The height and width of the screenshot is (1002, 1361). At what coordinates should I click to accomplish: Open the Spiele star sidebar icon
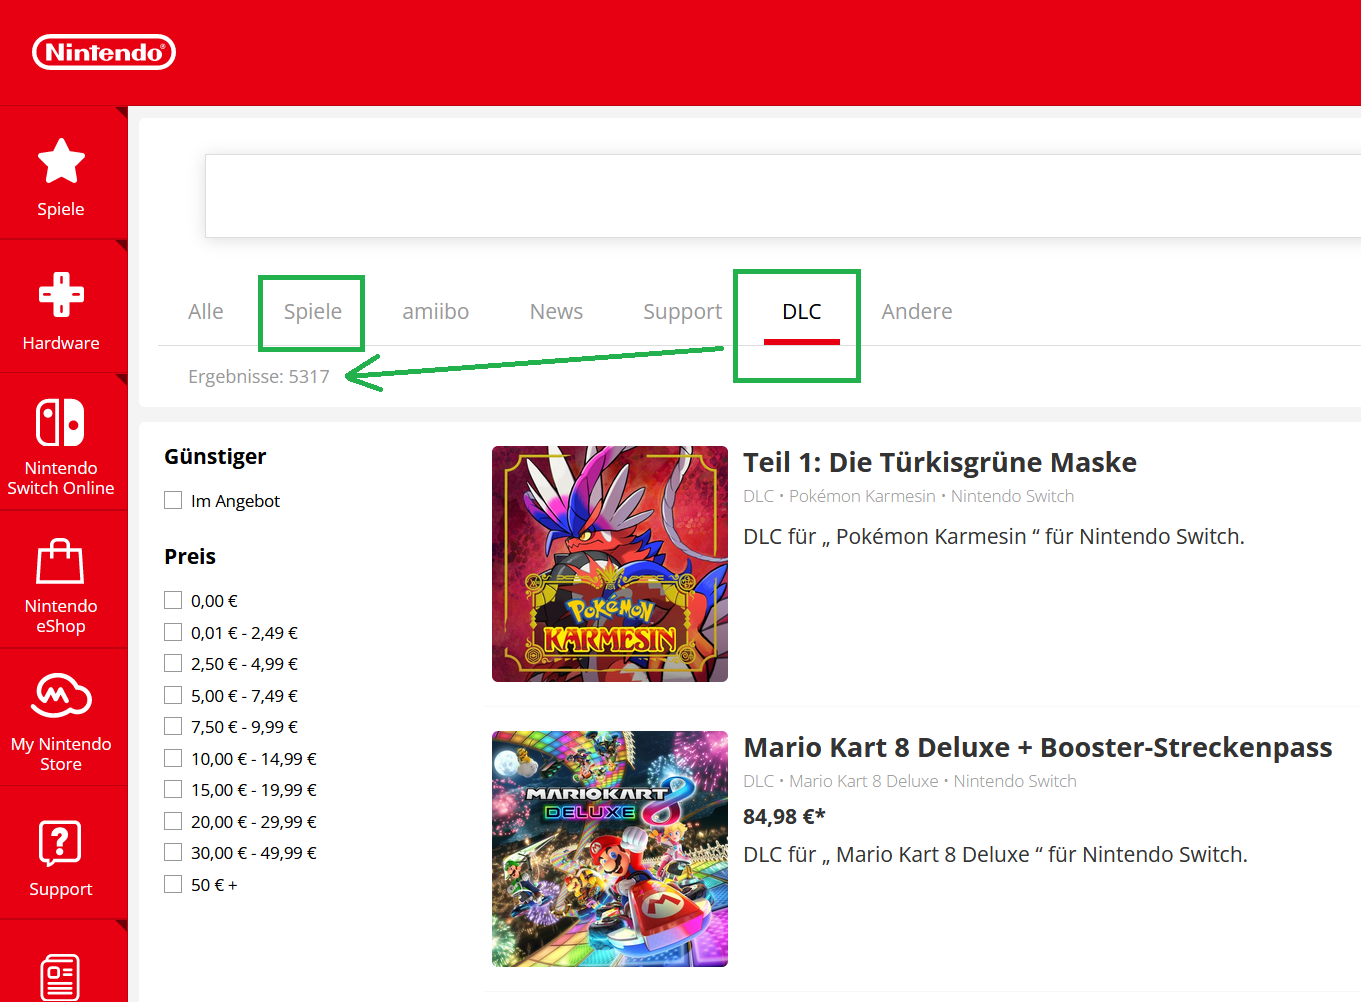pos(61,161)
